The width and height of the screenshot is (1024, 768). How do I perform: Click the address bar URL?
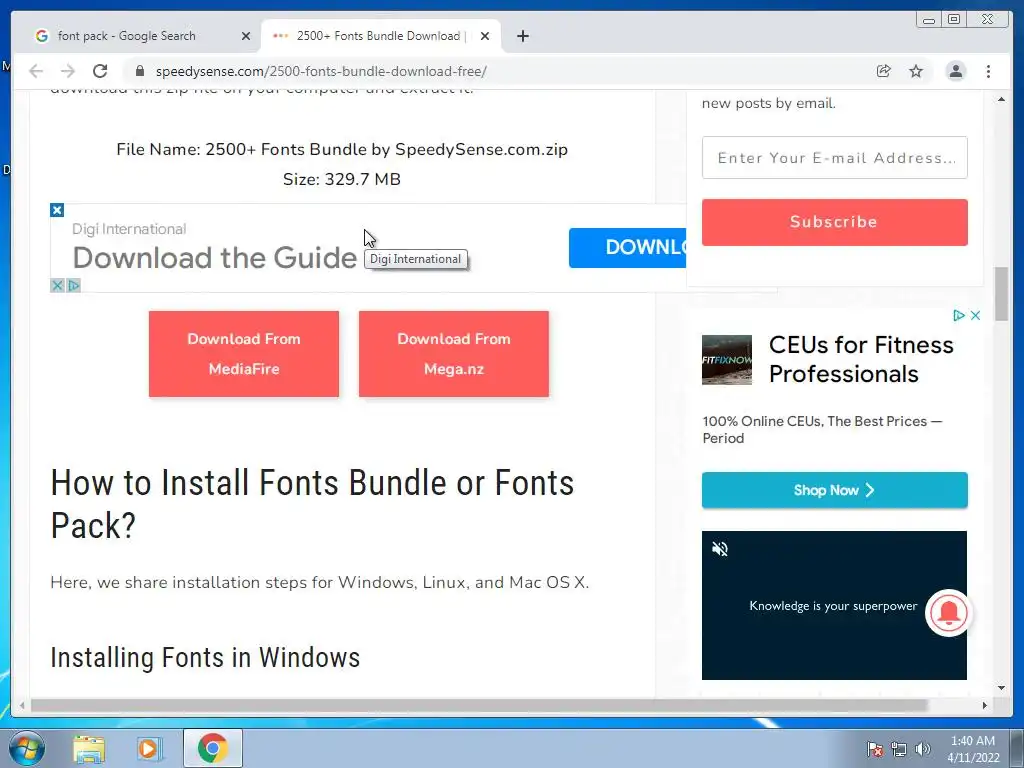(x=321, y=71)
